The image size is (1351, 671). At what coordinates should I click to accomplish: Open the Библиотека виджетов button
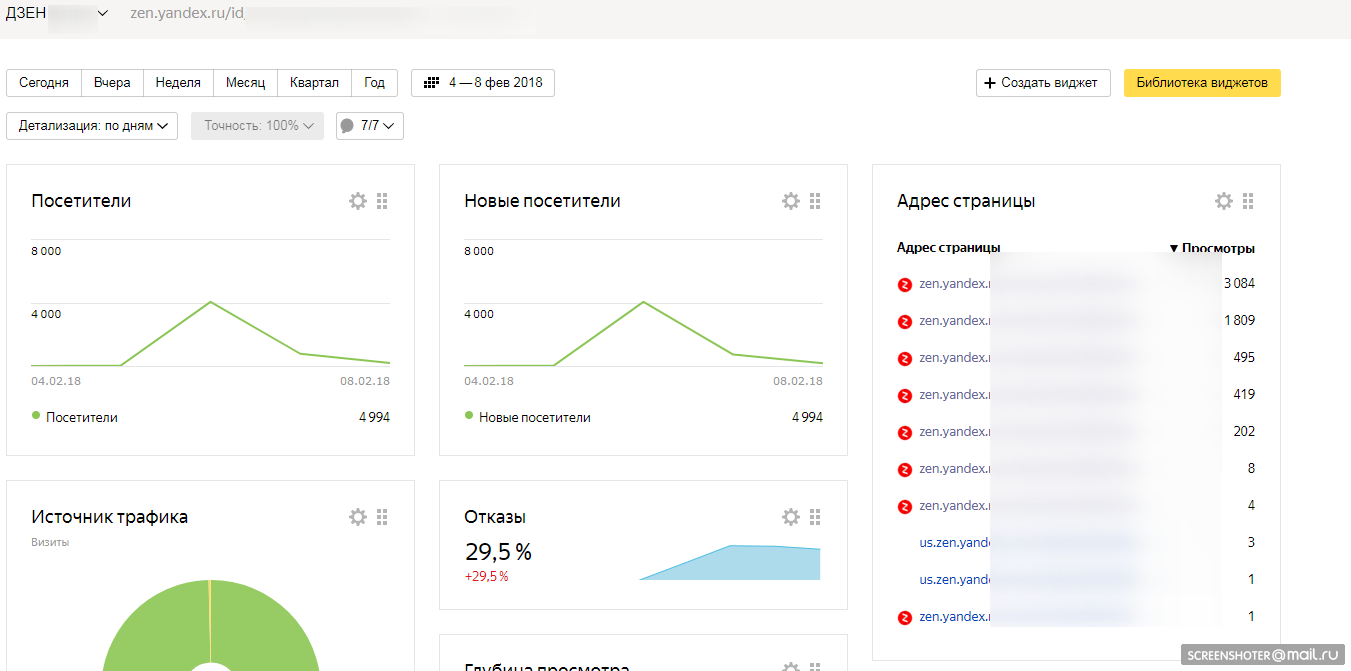click(x=1202, y=83)
